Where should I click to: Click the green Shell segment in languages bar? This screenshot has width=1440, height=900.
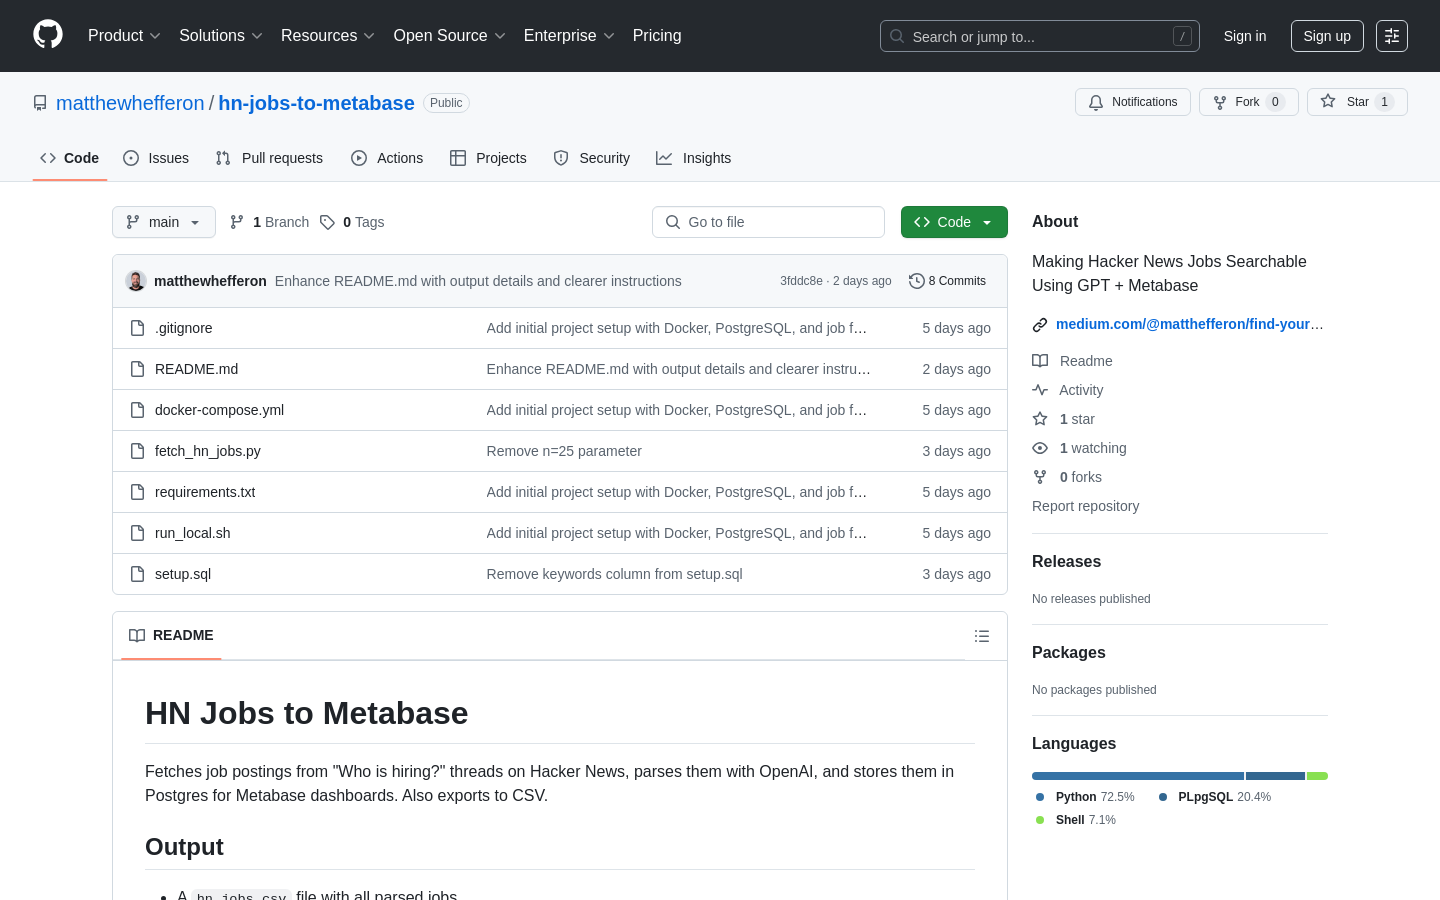pyautogui.click(x=1317, y=776)
